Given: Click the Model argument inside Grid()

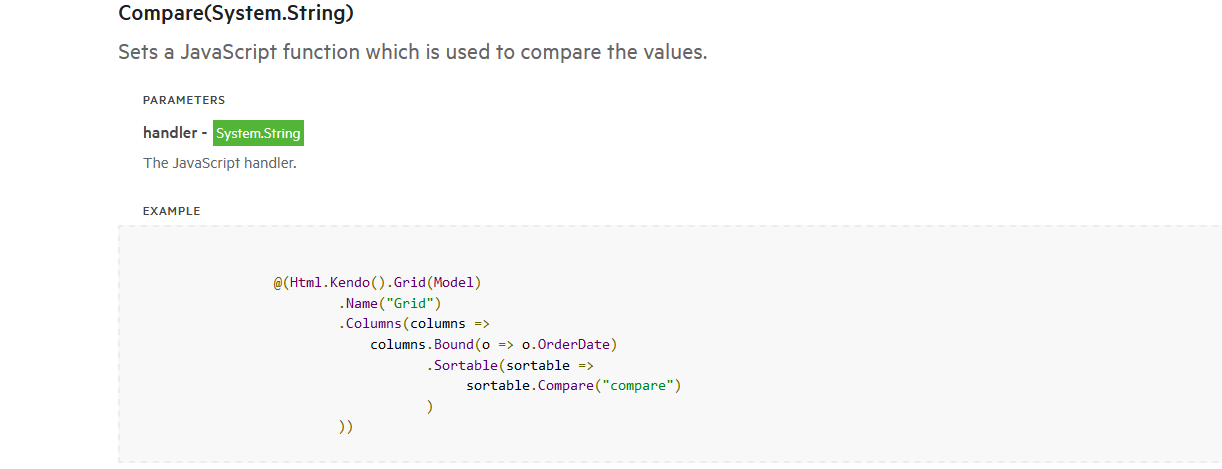Looking at the screenshot, I should pos(453,282).
